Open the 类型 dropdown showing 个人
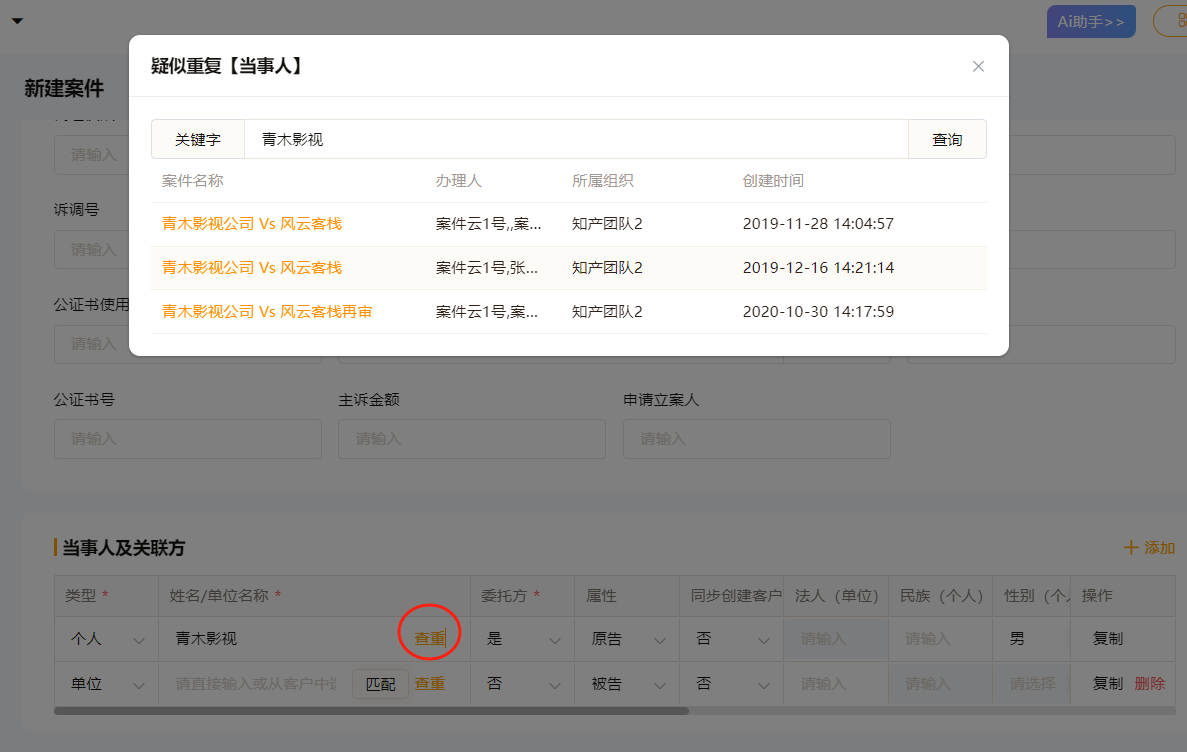The image size is (1187, 752). [105, 639]
